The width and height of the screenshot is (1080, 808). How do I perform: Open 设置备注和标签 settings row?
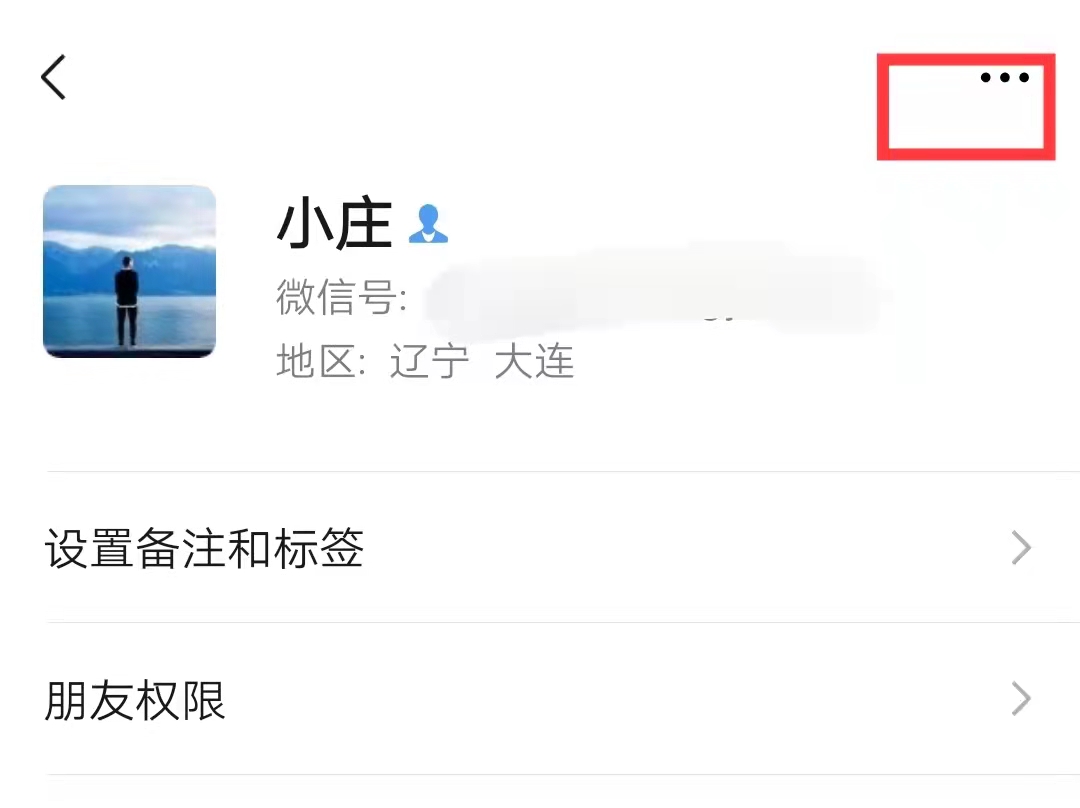[x=540, y=548]
